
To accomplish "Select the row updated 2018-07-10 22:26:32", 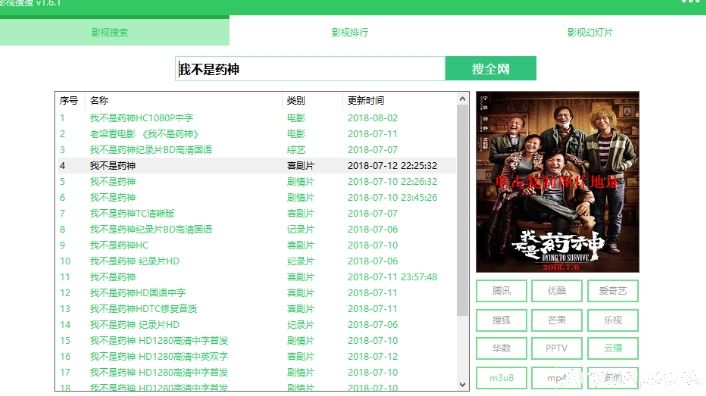I will click(x=256, y=181).
